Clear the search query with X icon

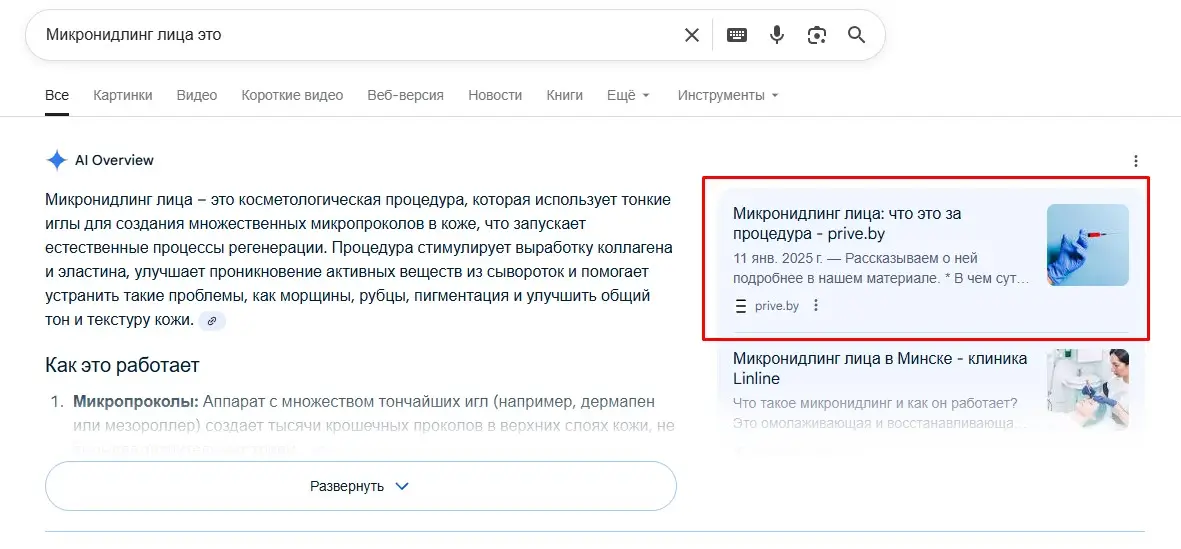coord(691,35)
